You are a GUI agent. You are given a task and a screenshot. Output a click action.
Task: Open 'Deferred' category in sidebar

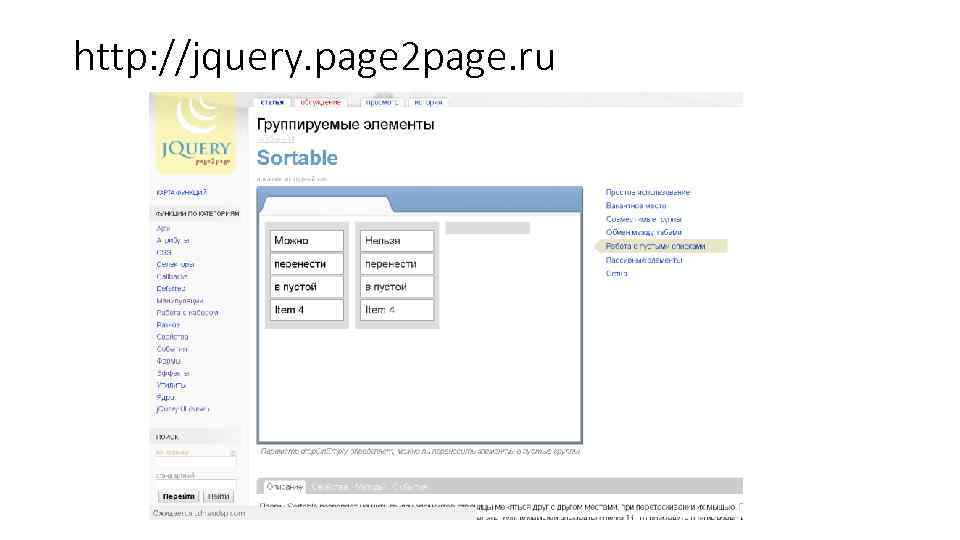[171, 288]
